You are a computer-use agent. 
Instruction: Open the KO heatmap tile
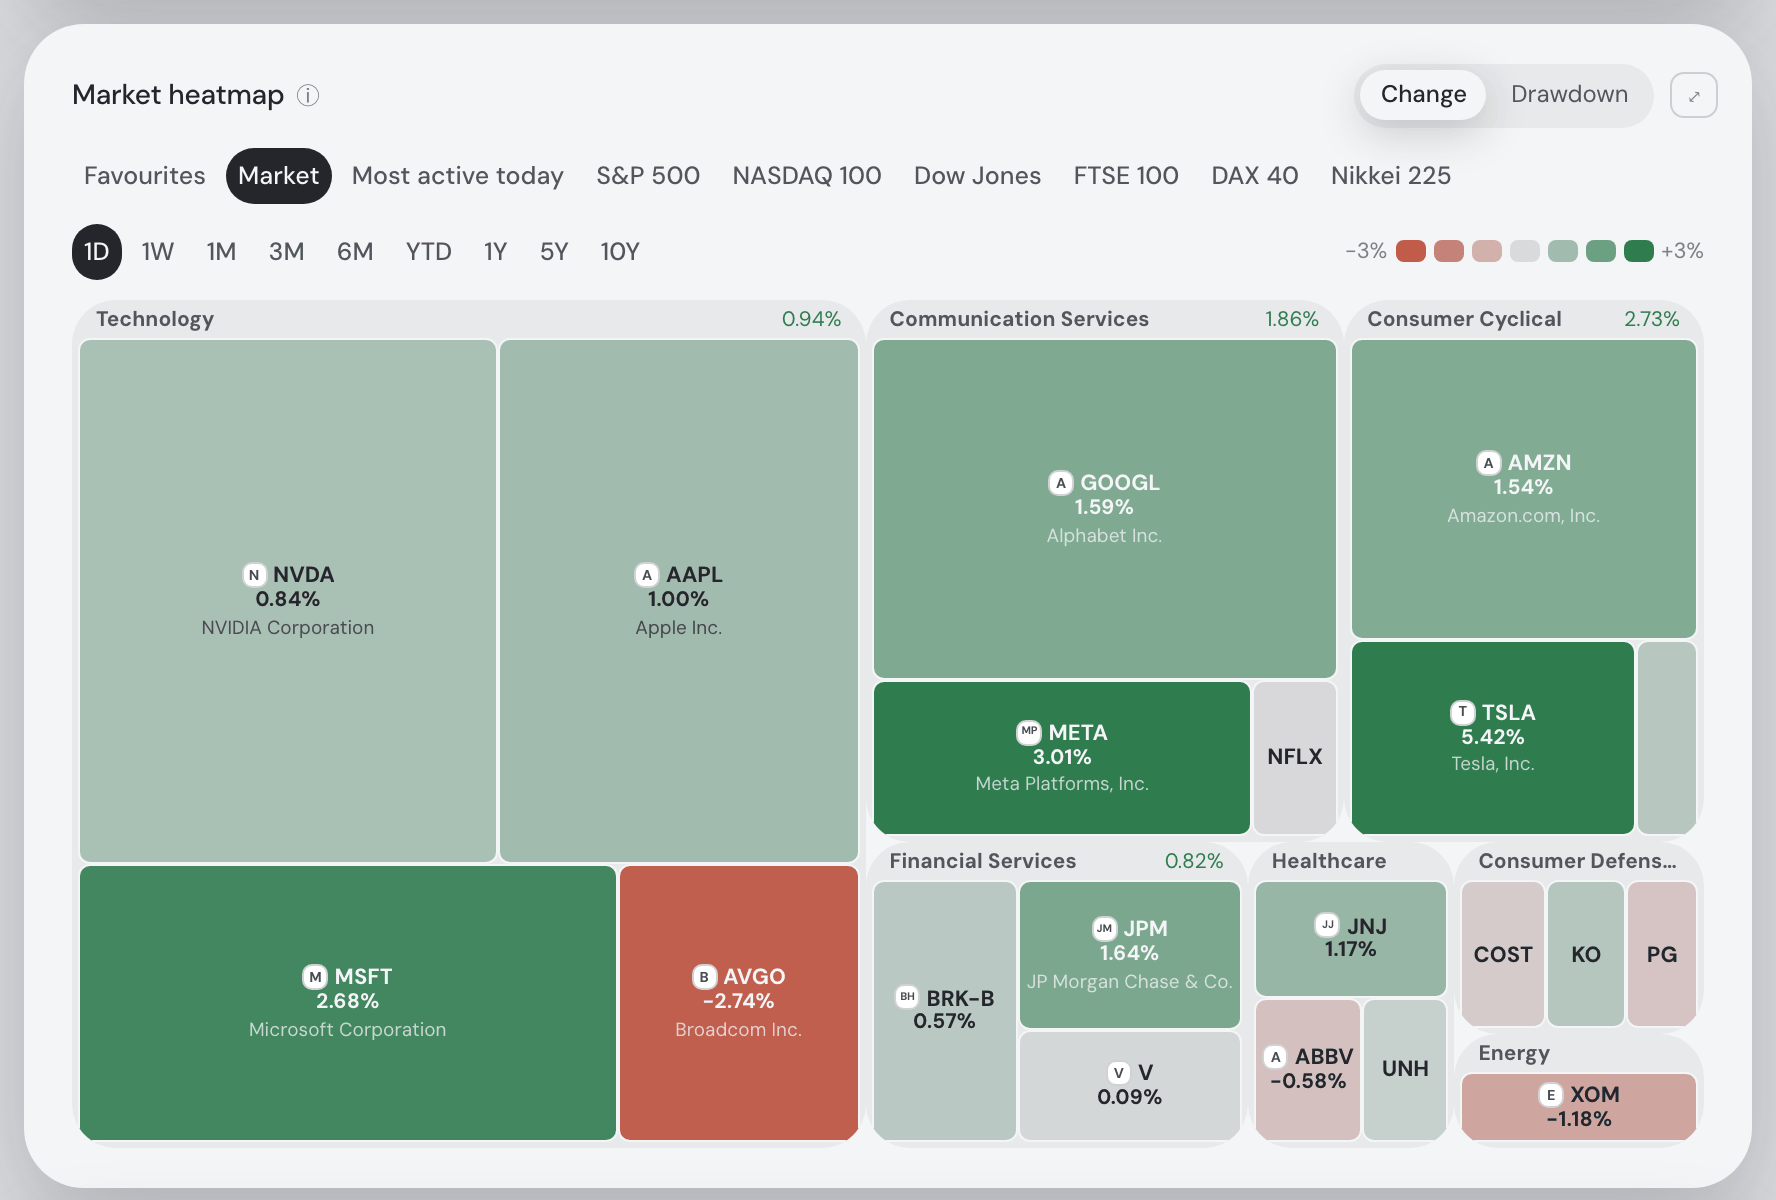(1586, 954)
